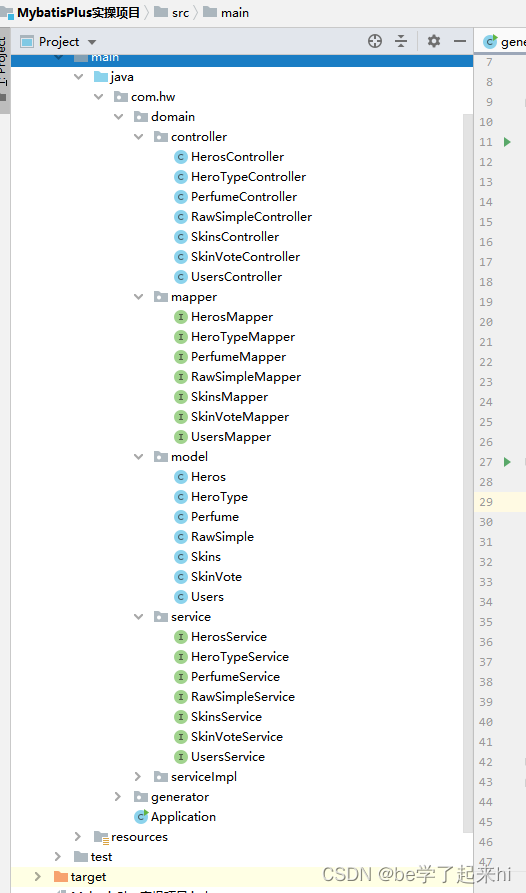The height and width of the screenshot is (893, 526).
Task: Select RawSimpleService interface
Action: [x=243, y=697]
